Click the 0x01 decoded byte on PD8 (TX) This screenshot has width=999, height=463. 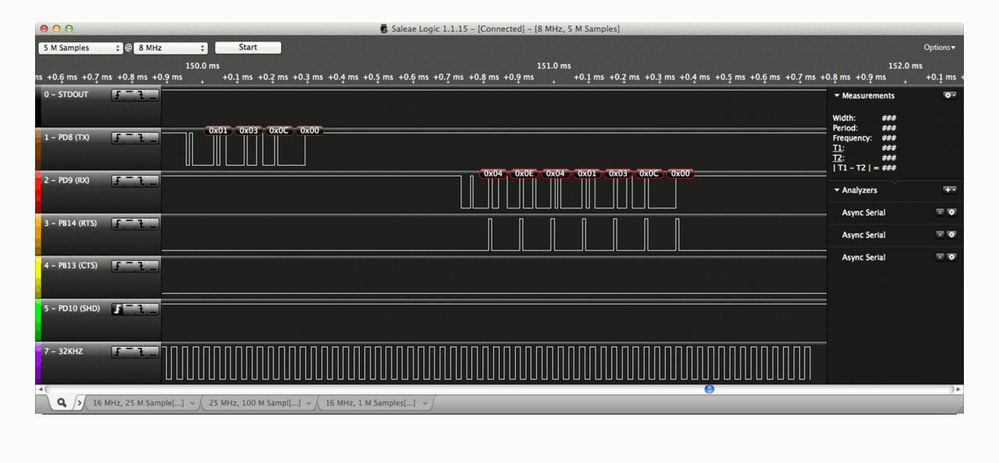(x=218, y=131)
